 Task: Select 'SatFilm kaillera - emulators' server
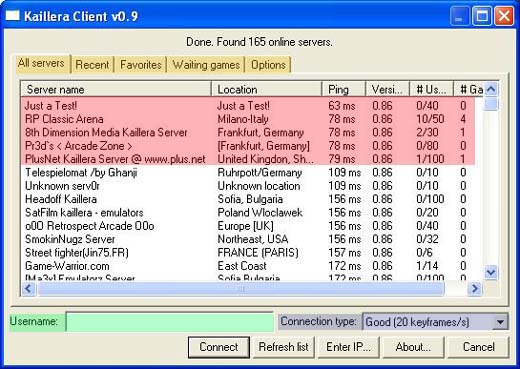(x=248, y=212)
